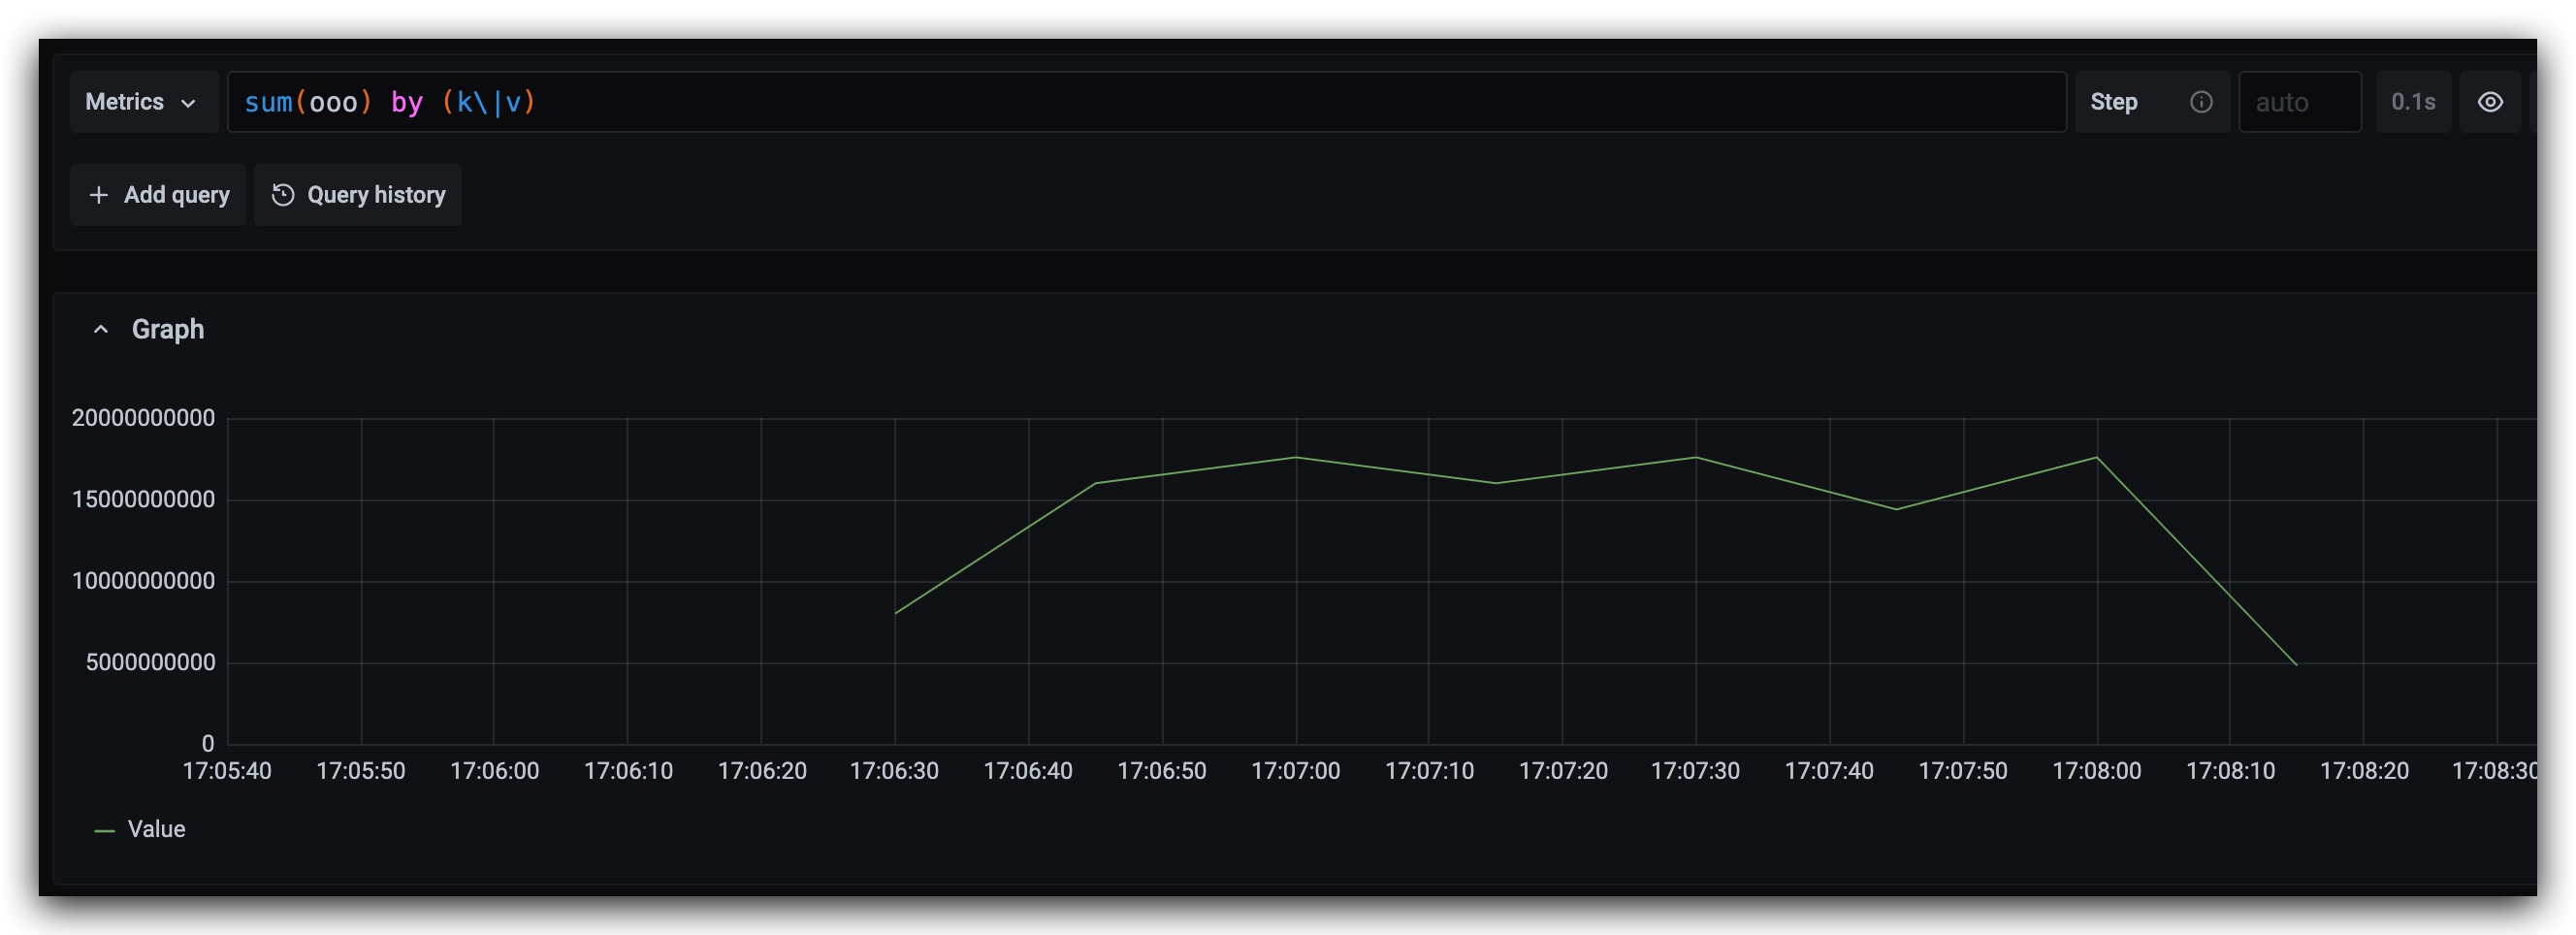Click the 17:08:20 time axis label
This screenshot has height=935, width=2576.
tap(2364, 771)
